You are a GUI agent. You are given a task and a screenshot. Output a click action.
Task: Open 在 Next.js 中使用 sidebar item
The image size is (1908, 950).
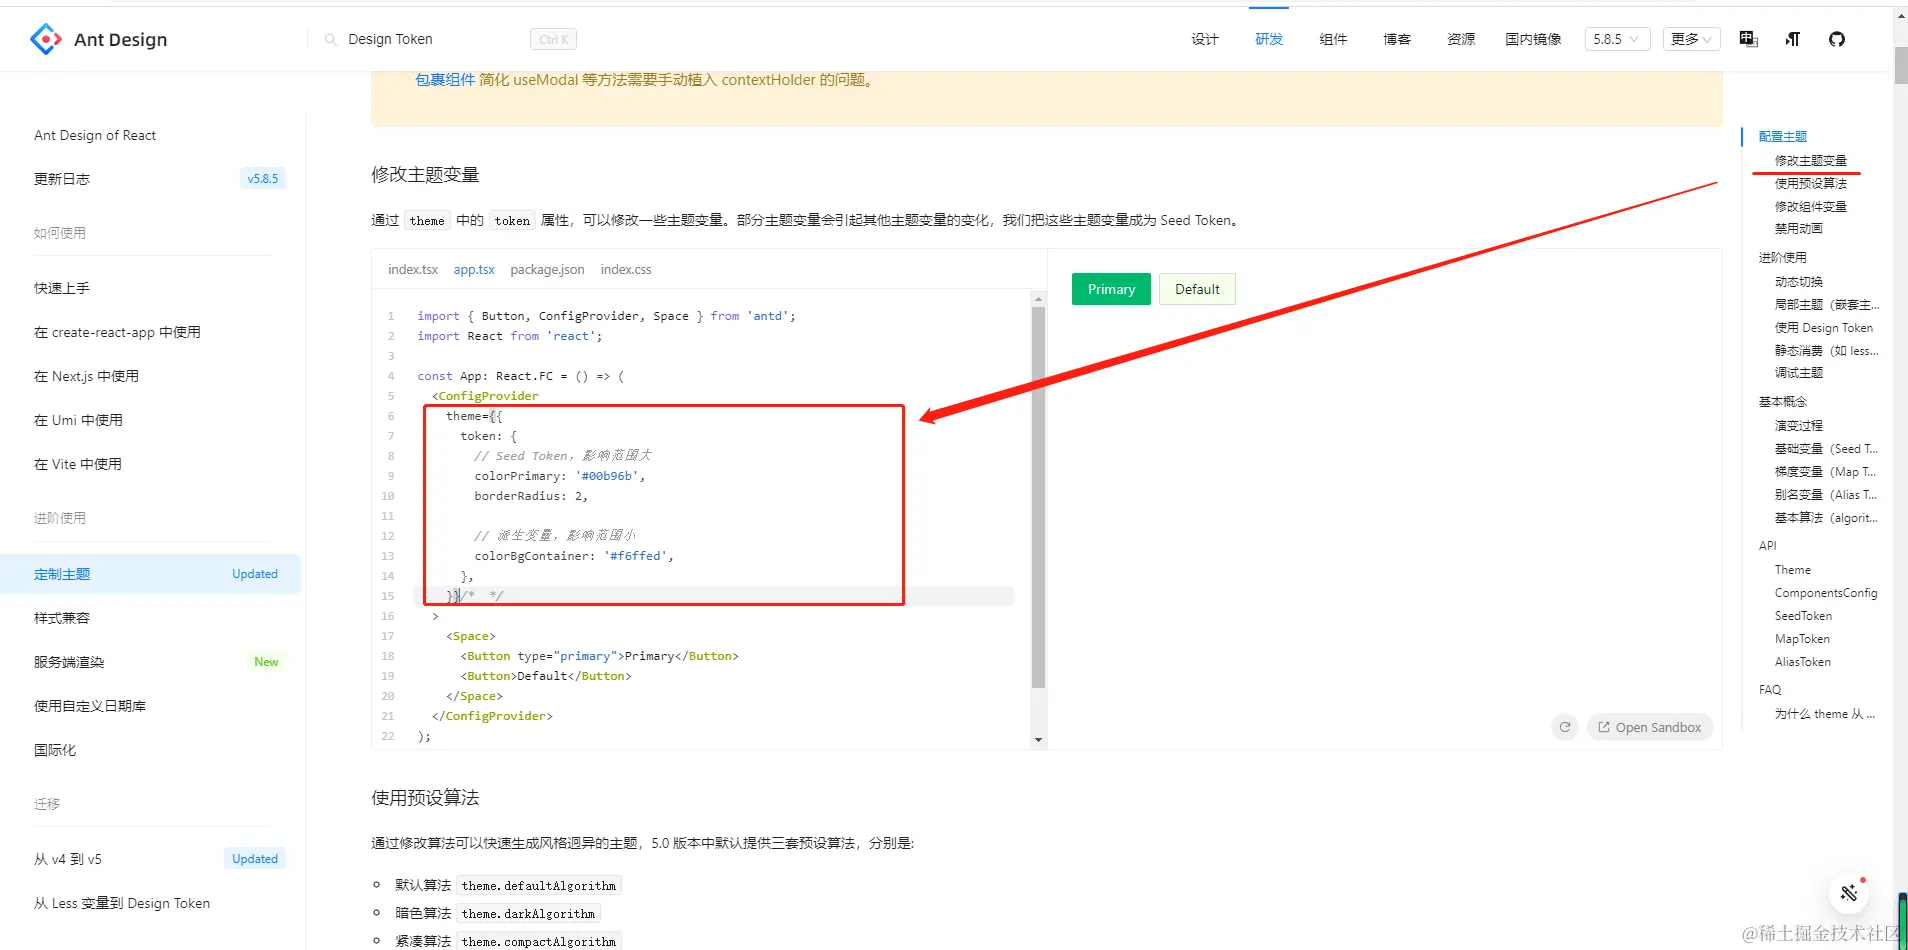click(86, 376)
